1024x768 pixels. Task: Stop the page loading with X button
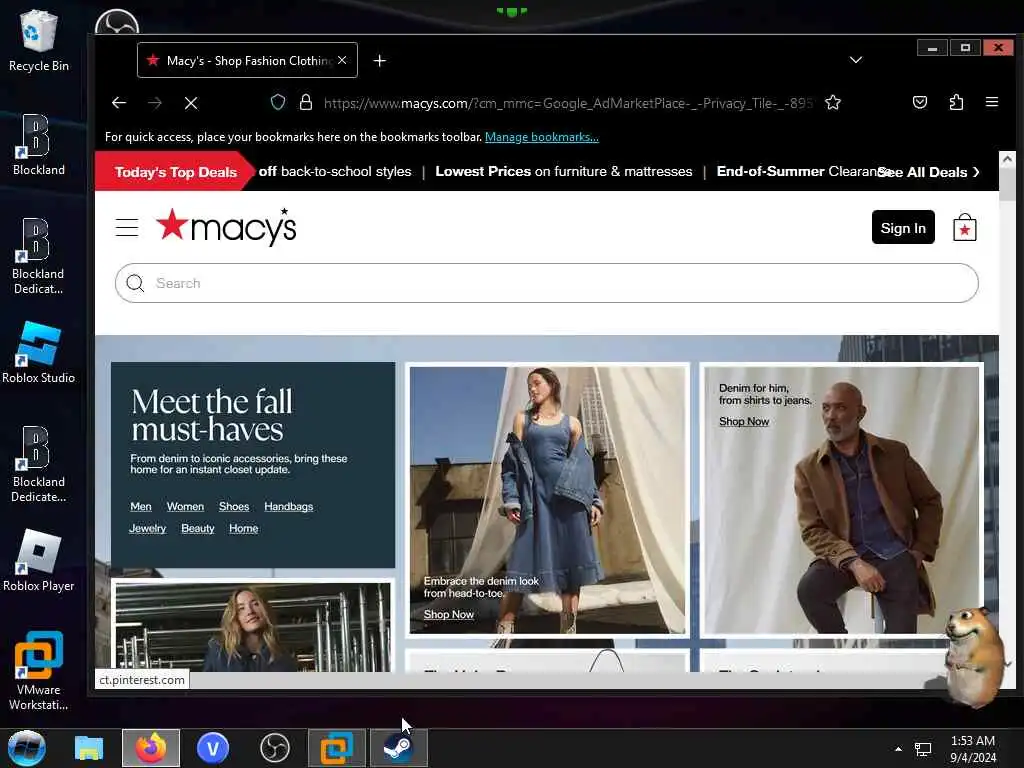(191, 103)
